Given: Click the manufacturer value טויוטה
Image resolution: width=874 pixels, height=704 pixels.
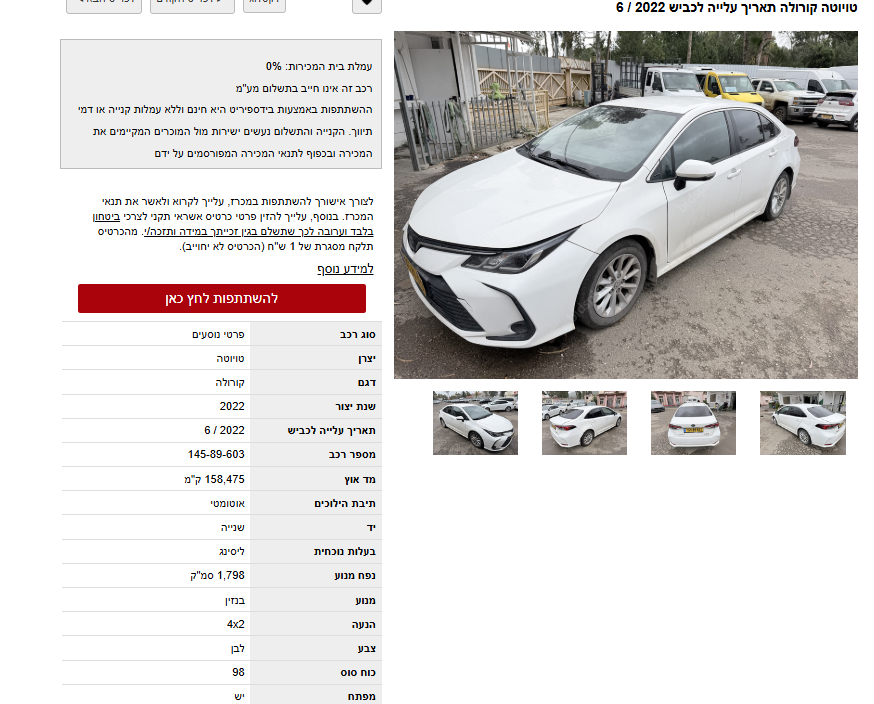Looking at the screenshot, I should coord(230,358).
